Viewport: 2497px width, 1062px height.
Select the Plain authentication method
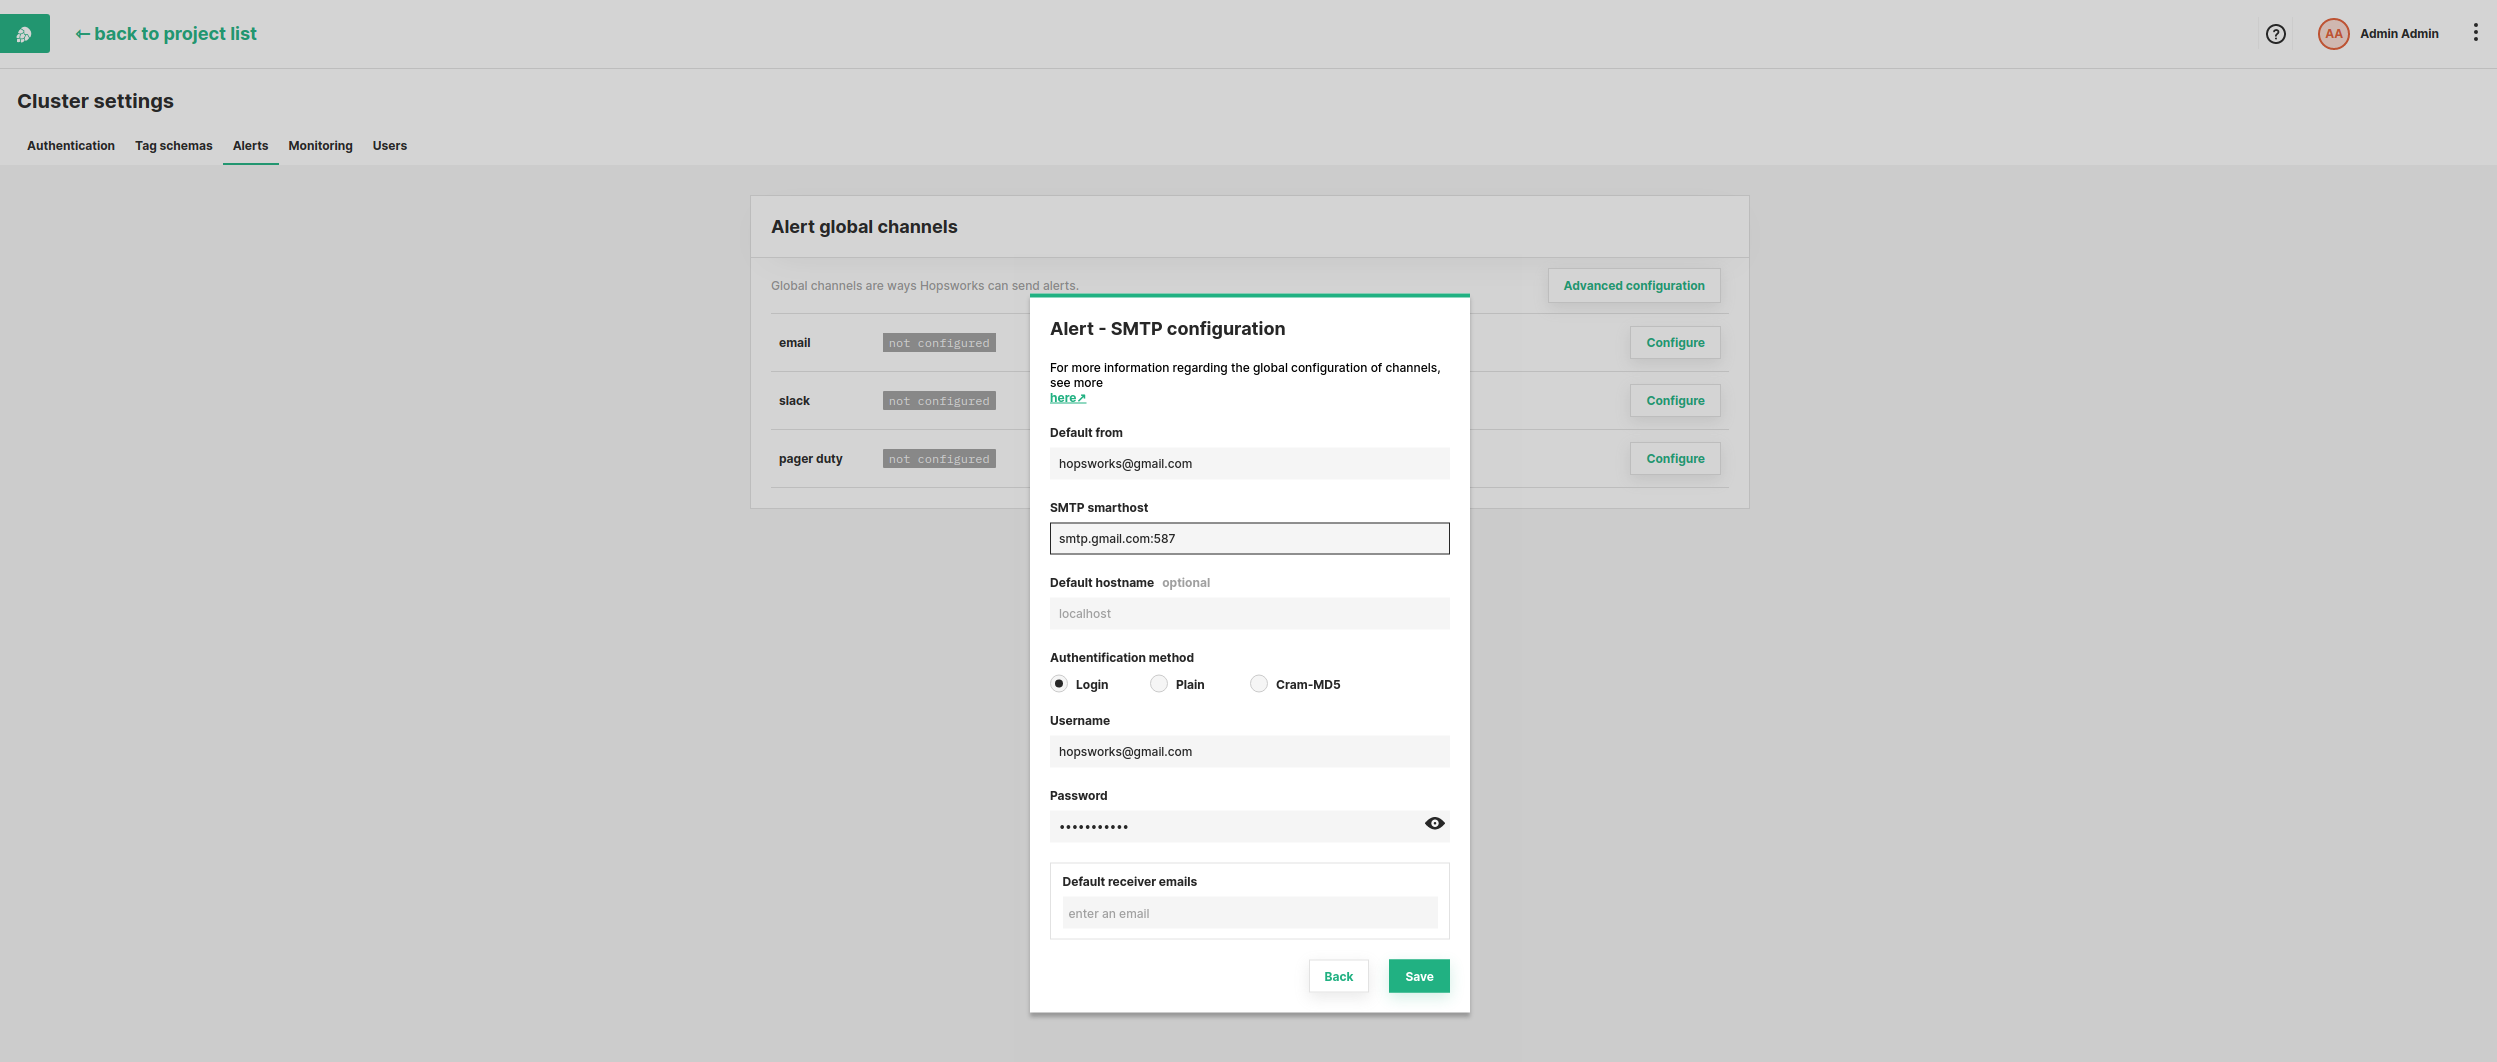(1158, 684)
